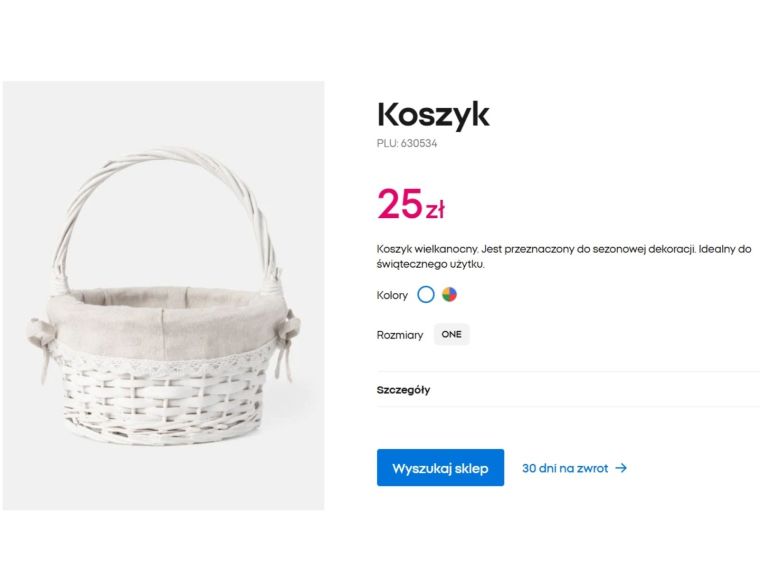Image resolution: width=760 pixels, height=570 pixels.
Task: Select the white color swatch
Action: (426, 295)
